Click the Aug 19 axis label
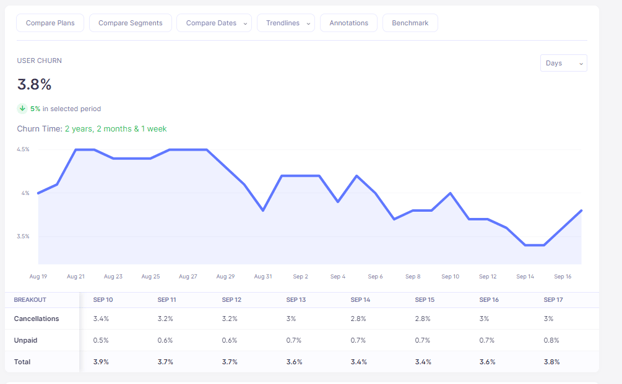Viewport: 622px width, 384px height. tap(38, 276)
